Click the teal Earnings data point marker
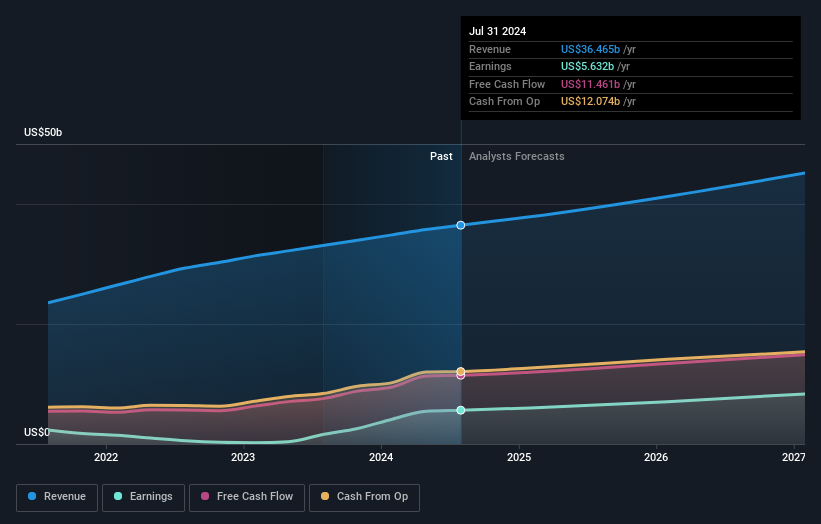Viewport: 821px width, 524px height. 461,410
